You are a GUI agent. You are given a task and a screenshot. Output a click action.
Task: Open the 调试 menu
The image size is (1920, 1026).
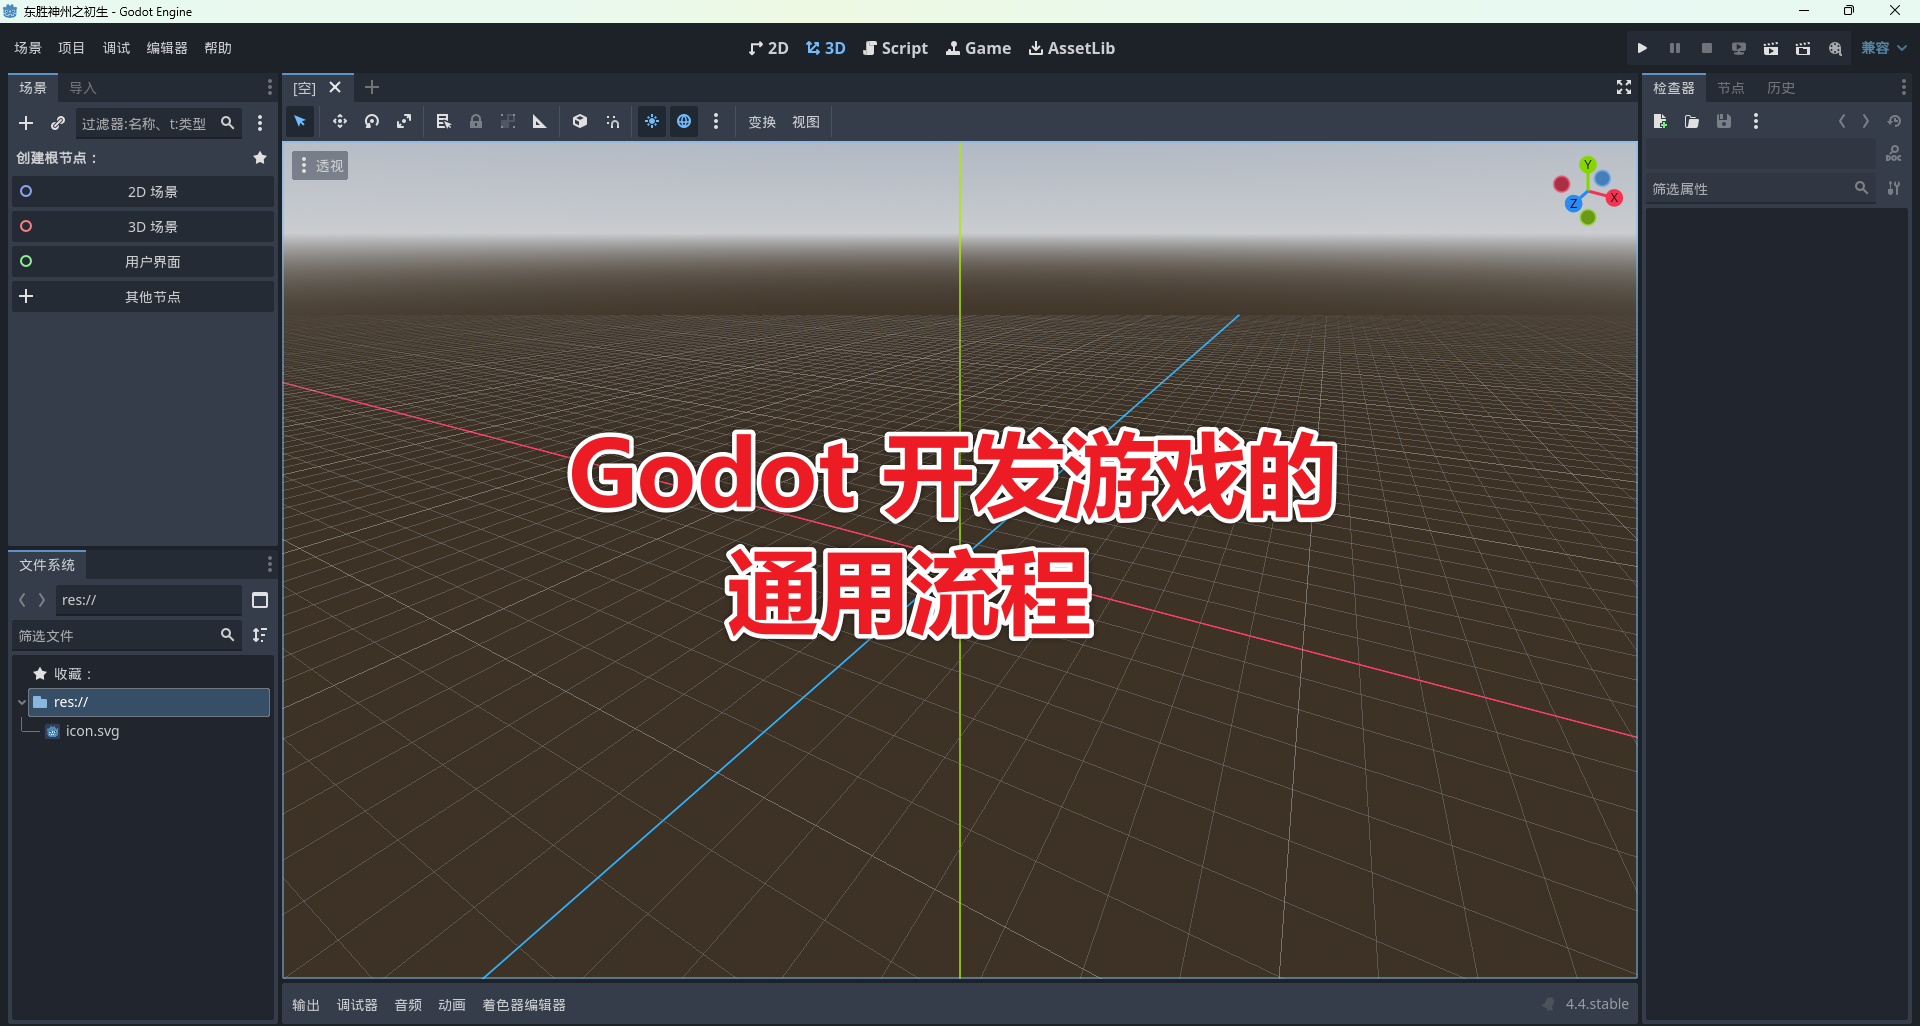pyautogui.click(x=116, y=48)
